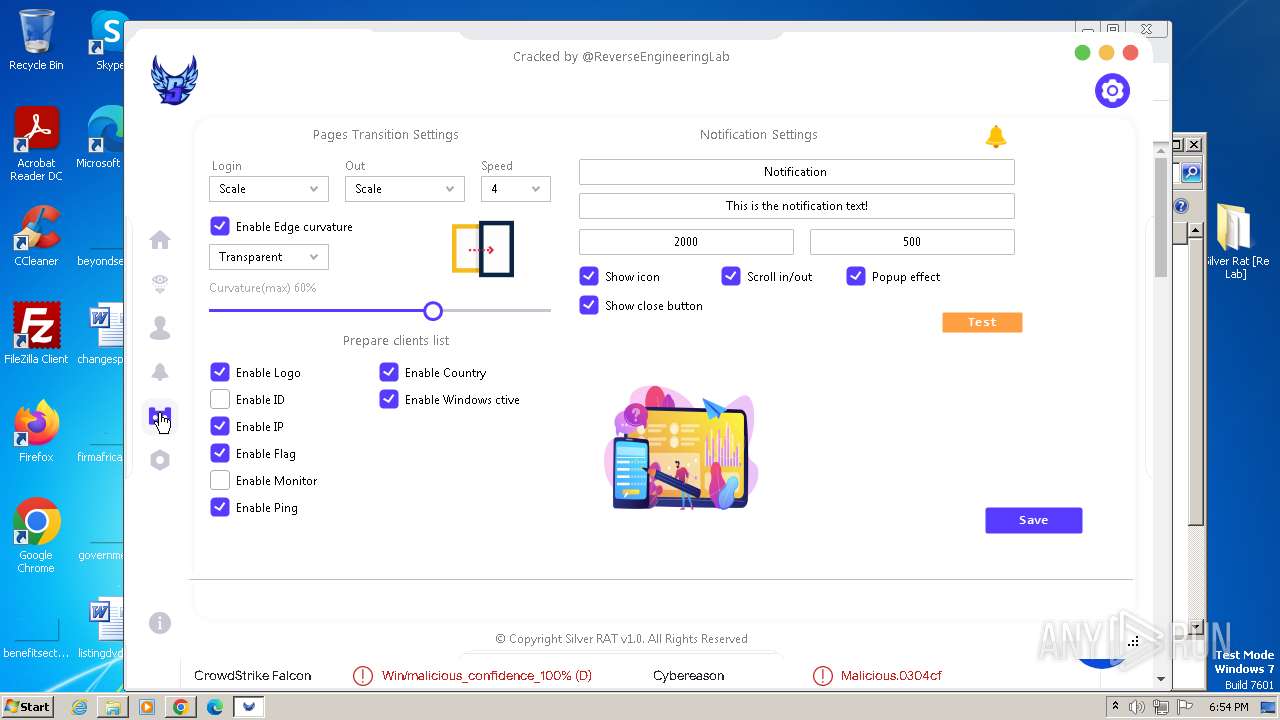1280x720 pixels.
Task: Open the hexagon builder sidebar icon
Action: click(160, 460)
